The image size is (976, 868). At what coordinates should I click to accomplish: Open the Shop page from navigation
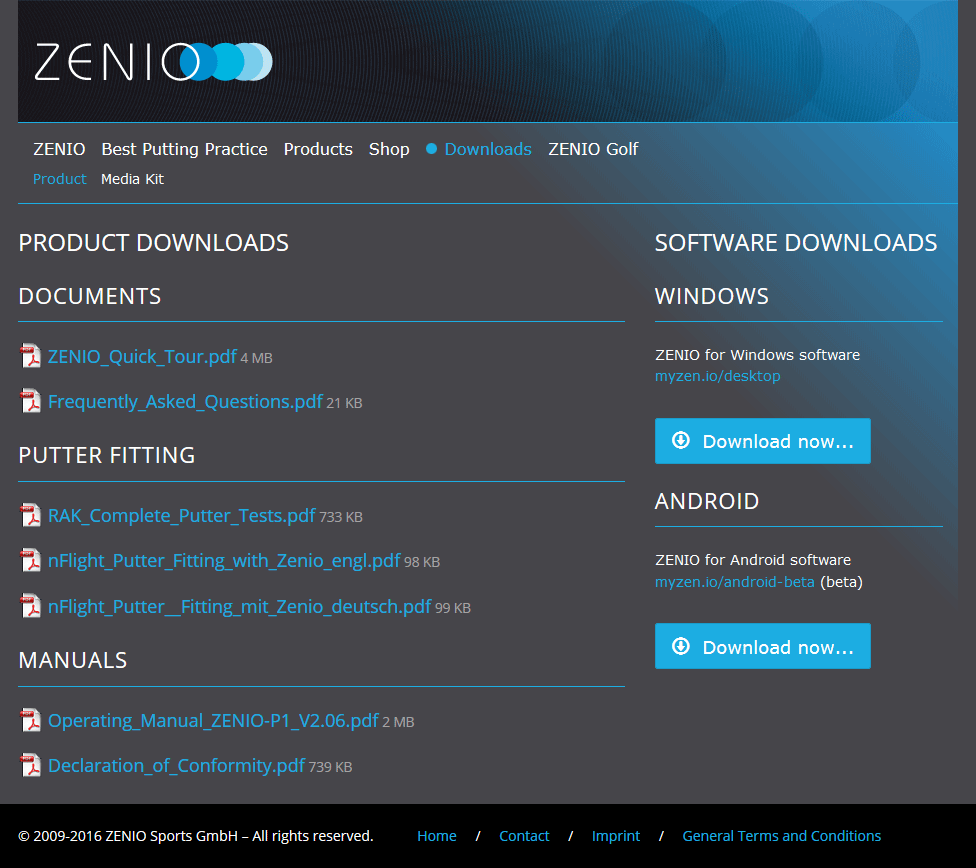coord(389,149)
